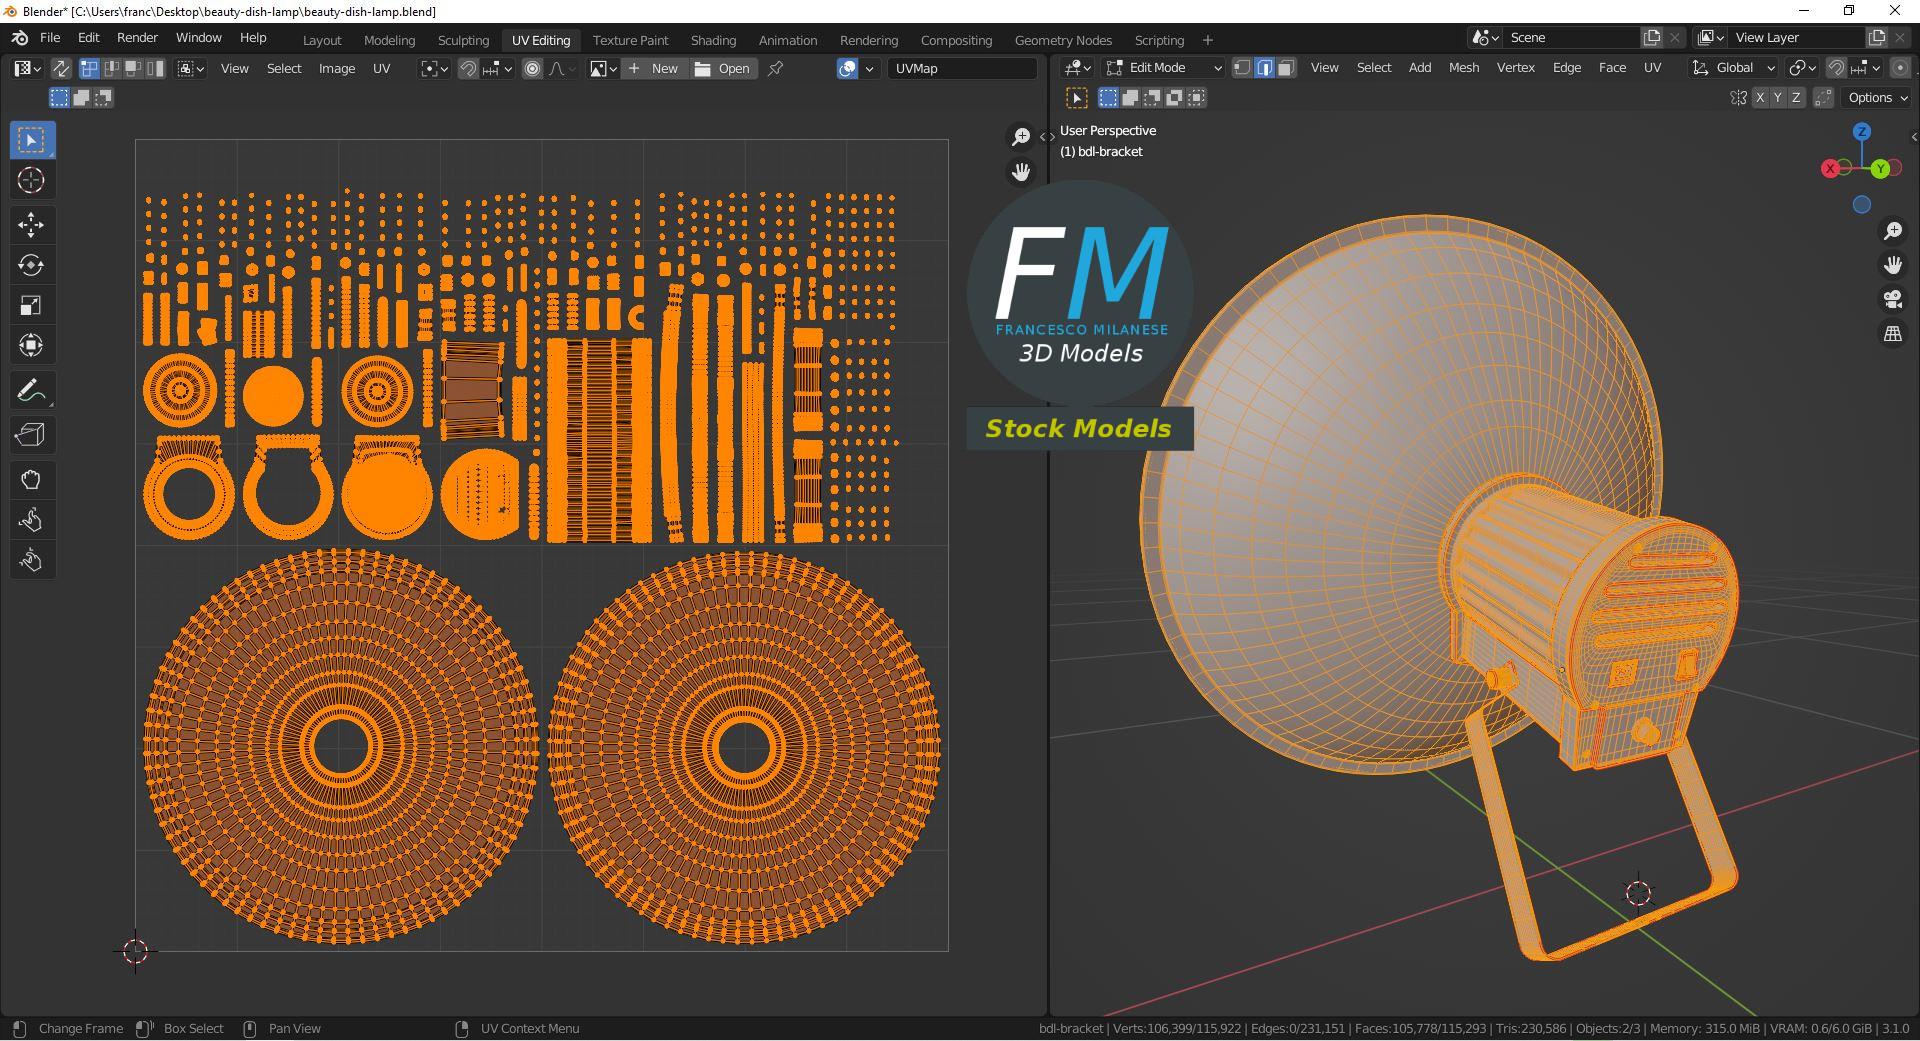Click the New image button
Screen dimensions: 1920x1041
(653, 68)
